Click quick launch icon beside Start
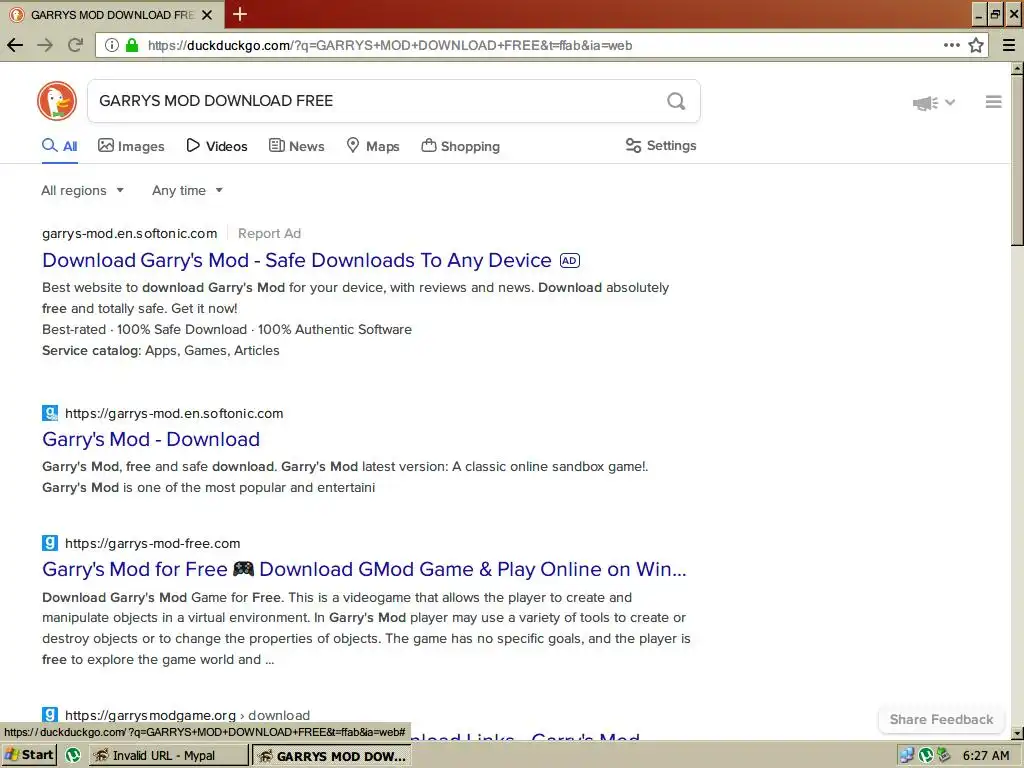Screen dimensions: 1024x768 point(72,756)
